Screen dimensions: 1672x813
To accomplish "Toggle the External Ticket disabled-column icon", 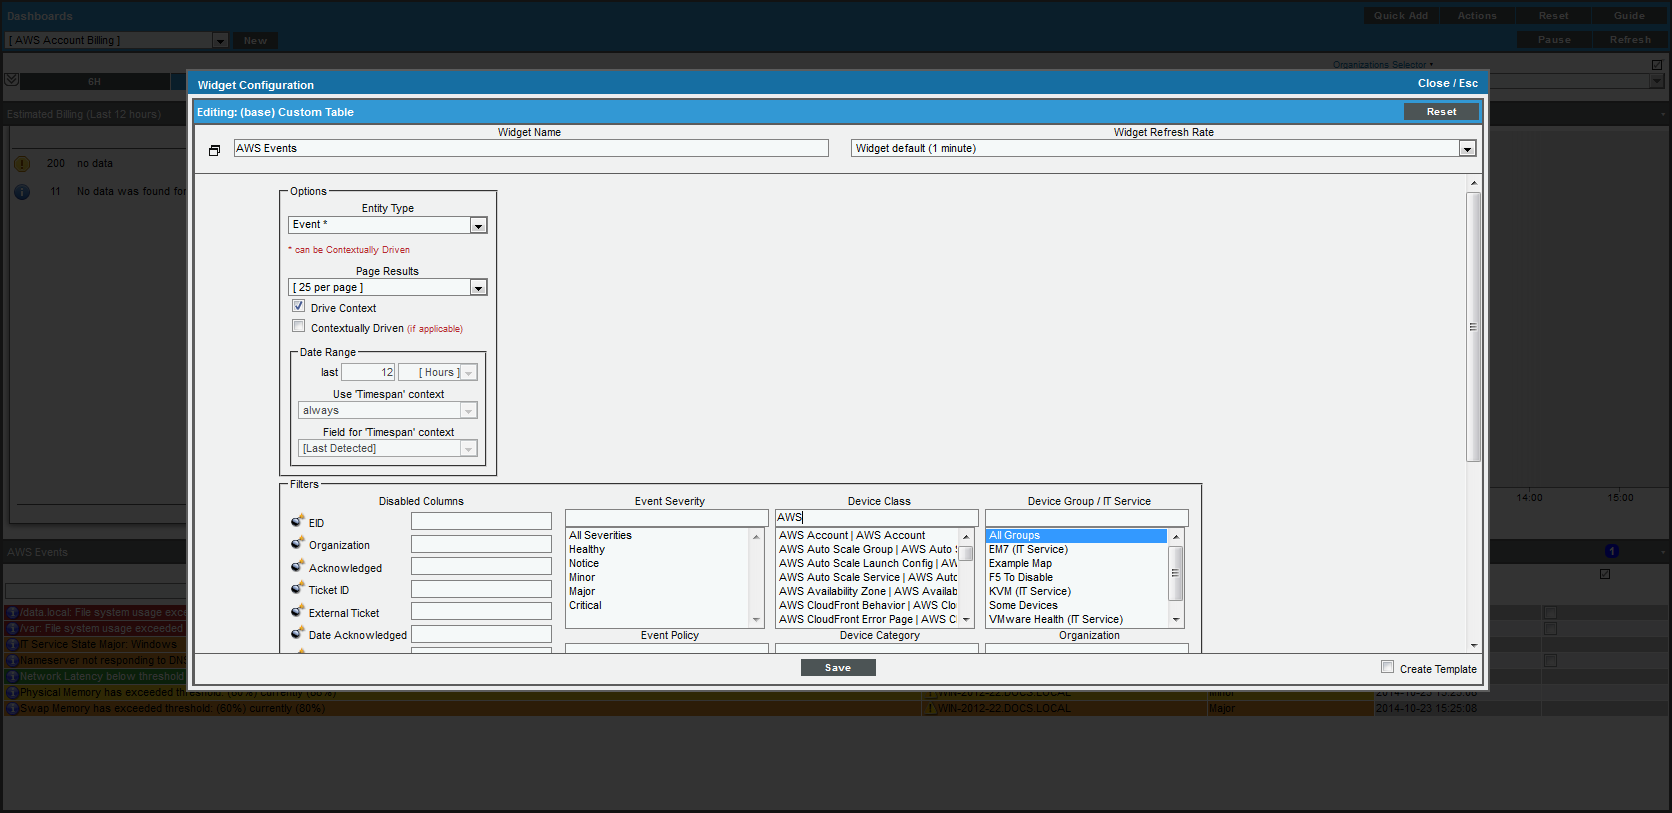I will pos(297,611).
